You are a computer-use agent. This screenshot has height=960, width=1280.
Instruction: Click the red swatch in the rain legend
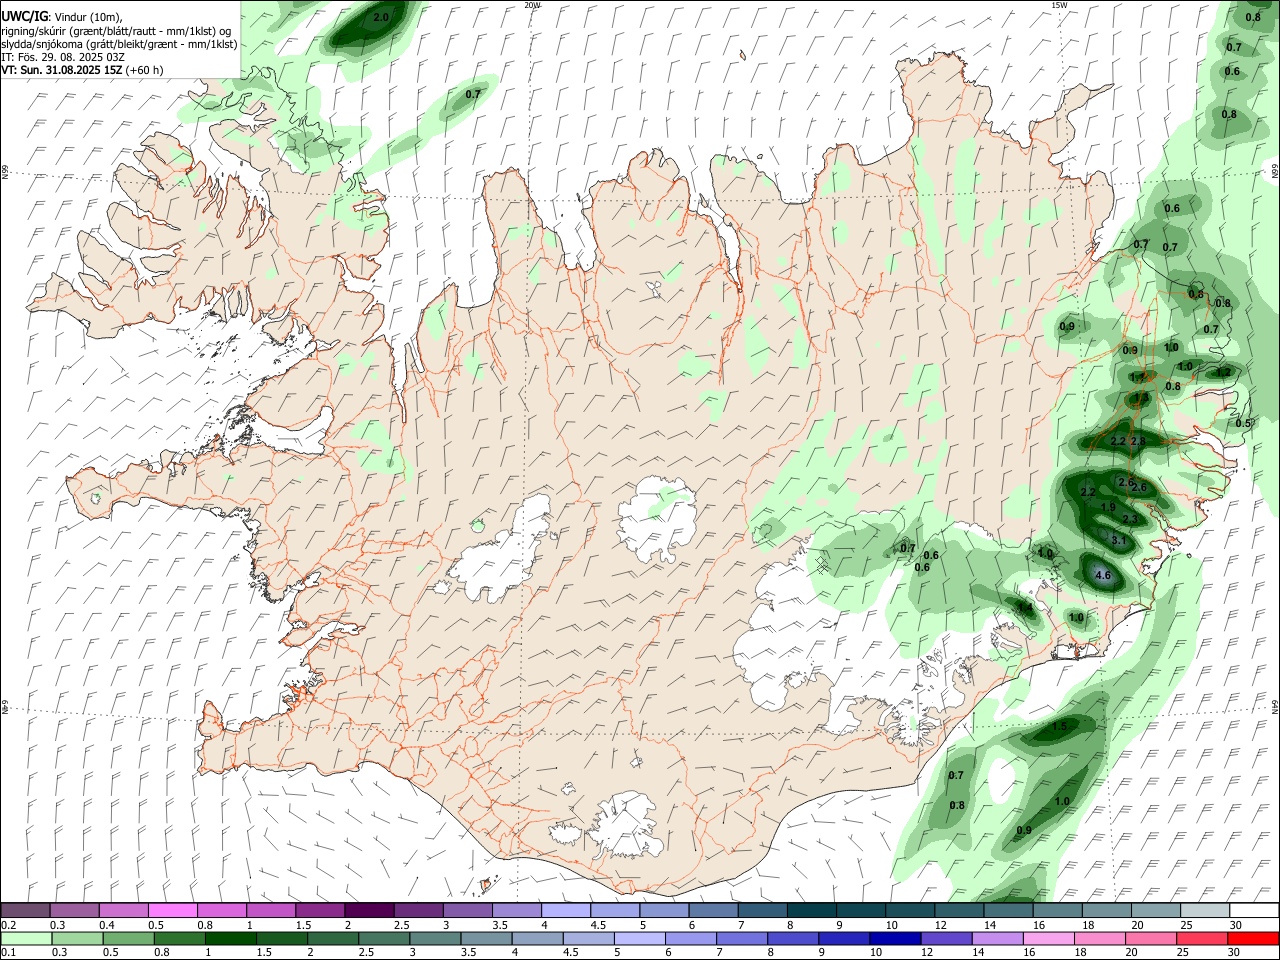pos(1253,938)
